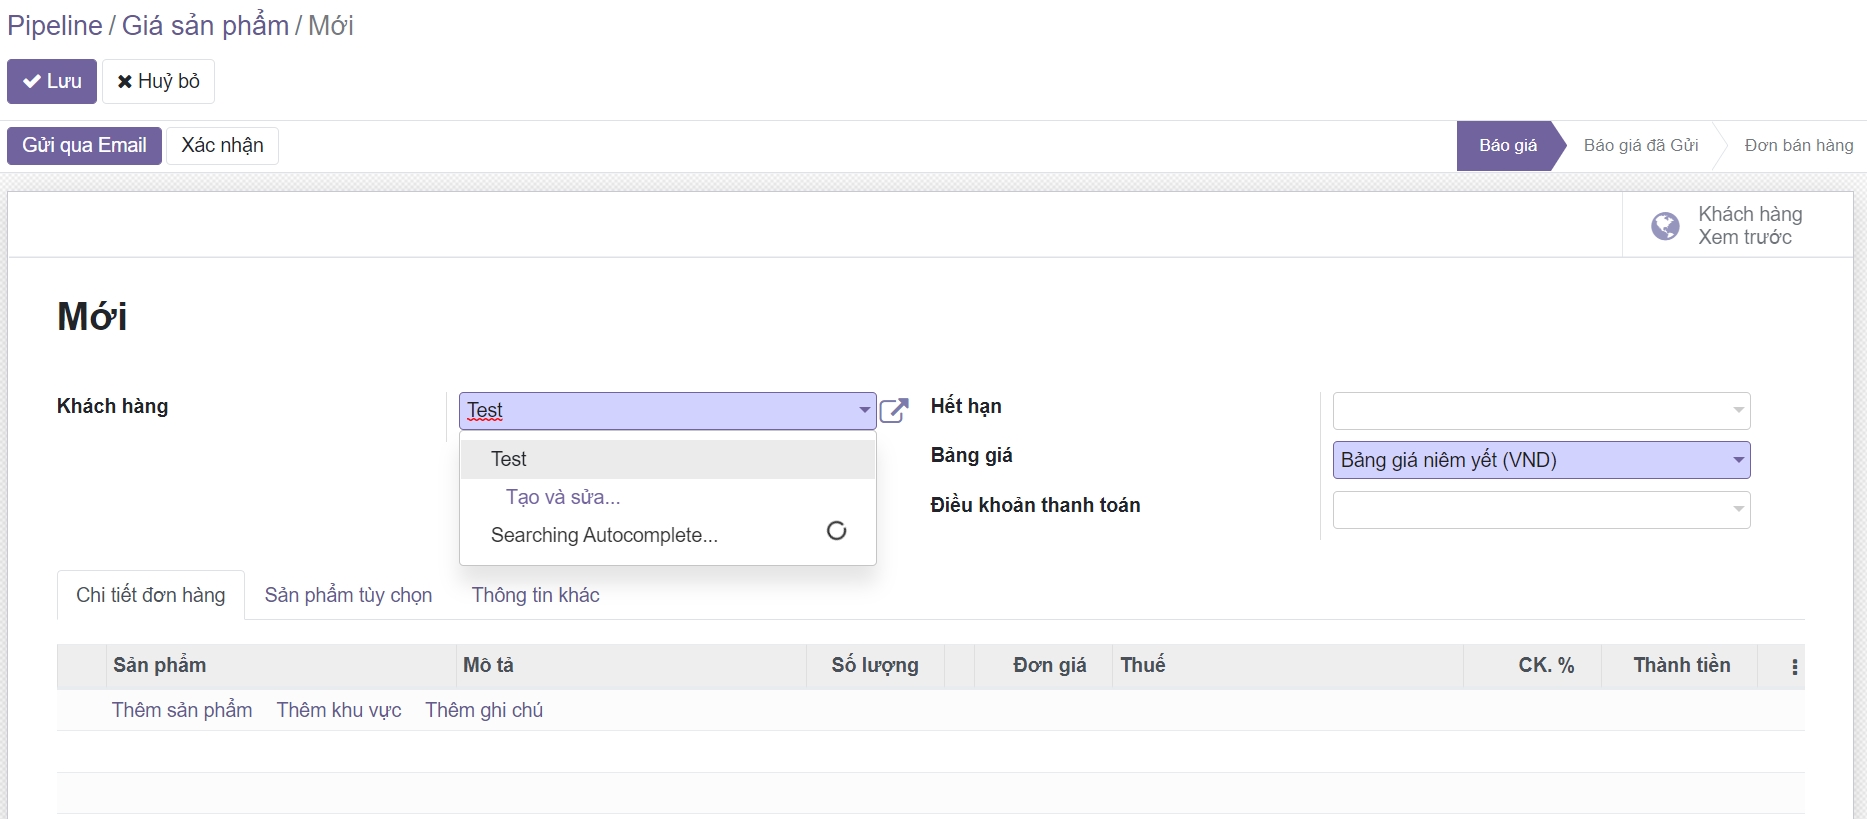Screen dimensions: 1867x819
Task: Choose Tạo và sửa... option
Action: point(563,497)
